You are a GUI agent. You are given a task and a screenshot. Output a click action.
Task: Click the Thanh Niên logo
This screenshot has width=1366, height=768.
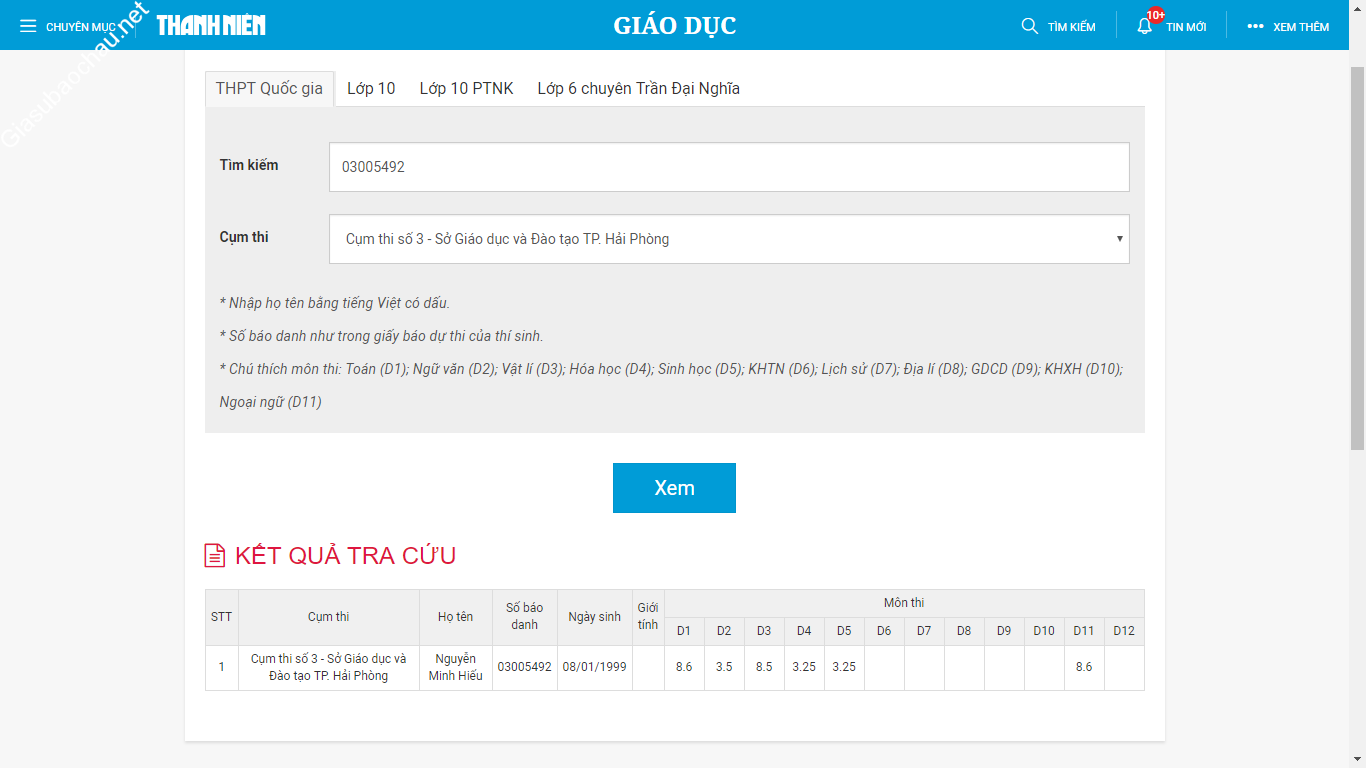[x=211, y=25]
